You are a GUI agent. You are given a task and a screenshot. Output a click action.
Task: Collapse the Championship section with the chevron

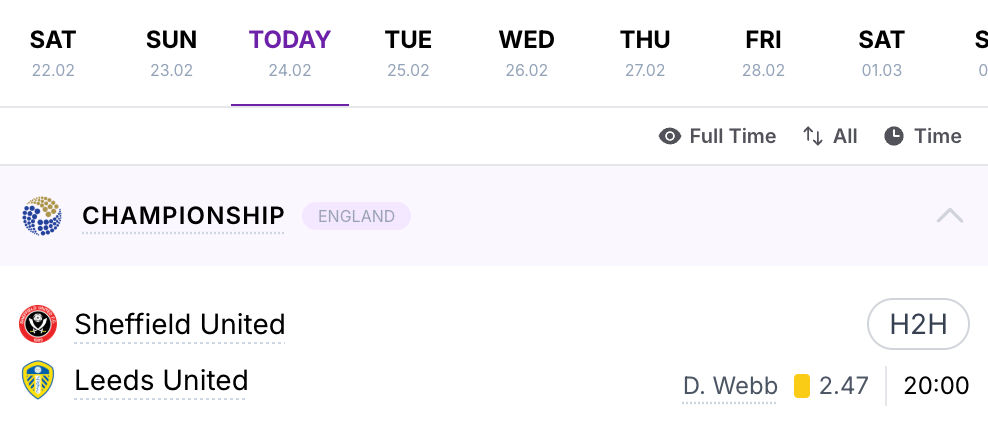(x=950, y=216)
